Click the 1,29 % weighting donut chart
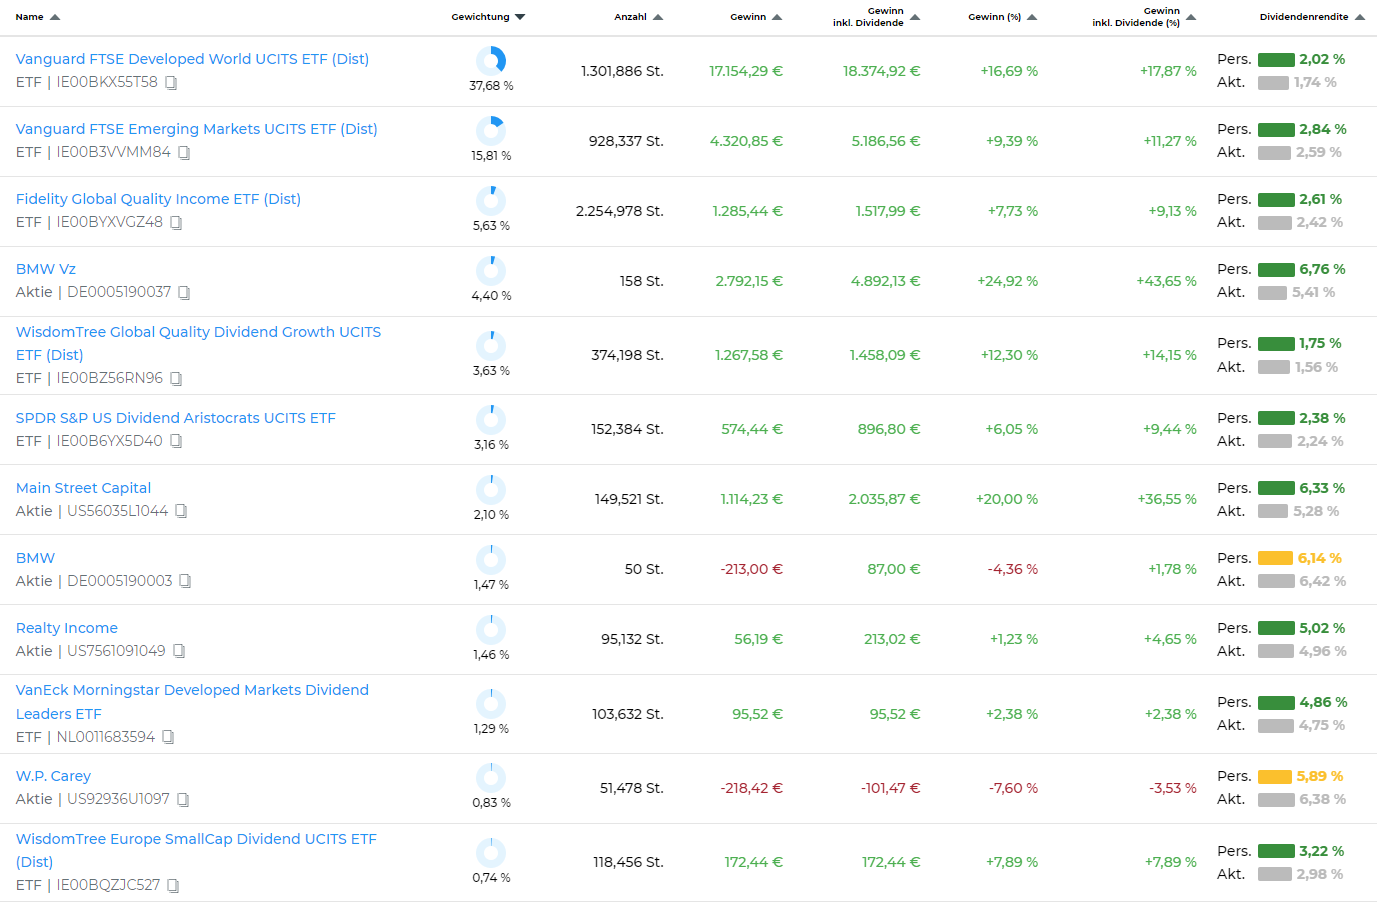Image resolution: width=1377 pixels, height=903 pixels. point(491,703)
